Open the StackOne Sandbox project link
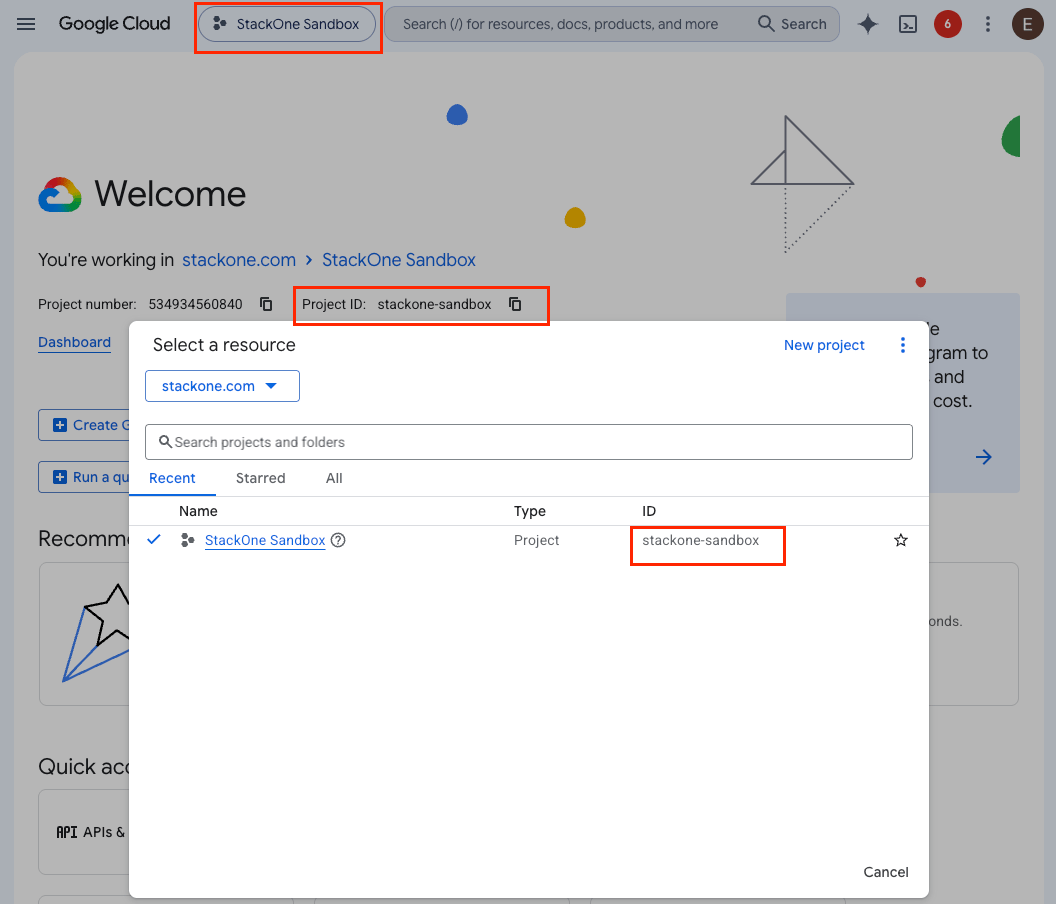Screen dimensions: 1056x904 265,540
